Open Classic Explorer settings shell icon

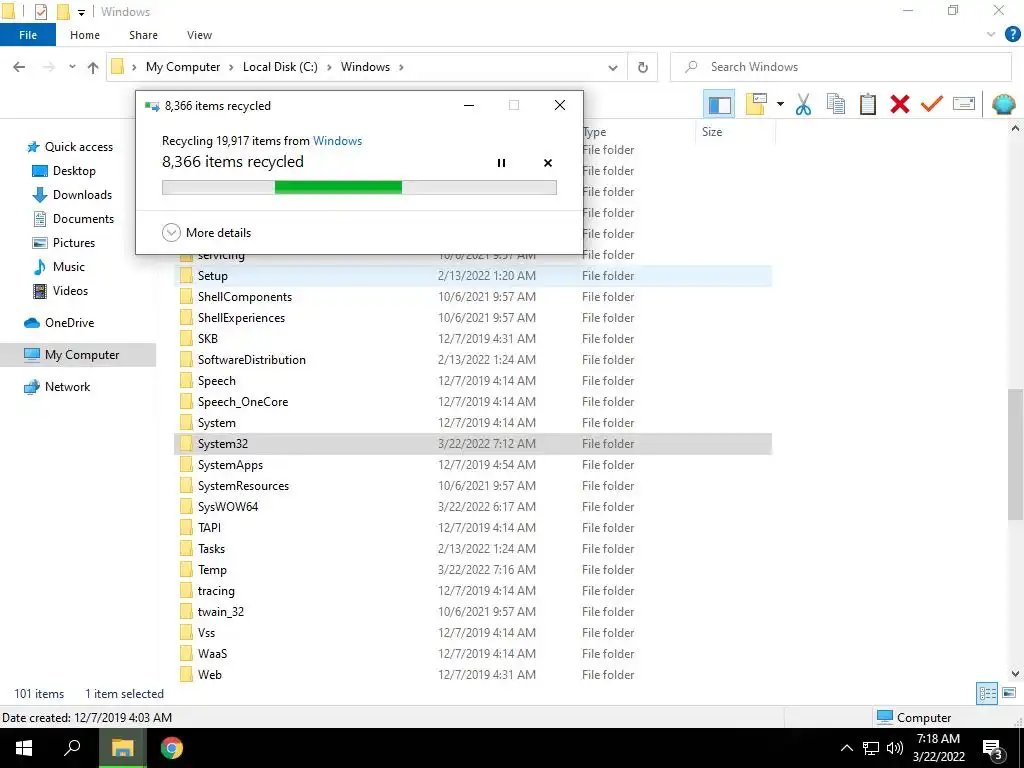click(1003, 104)
